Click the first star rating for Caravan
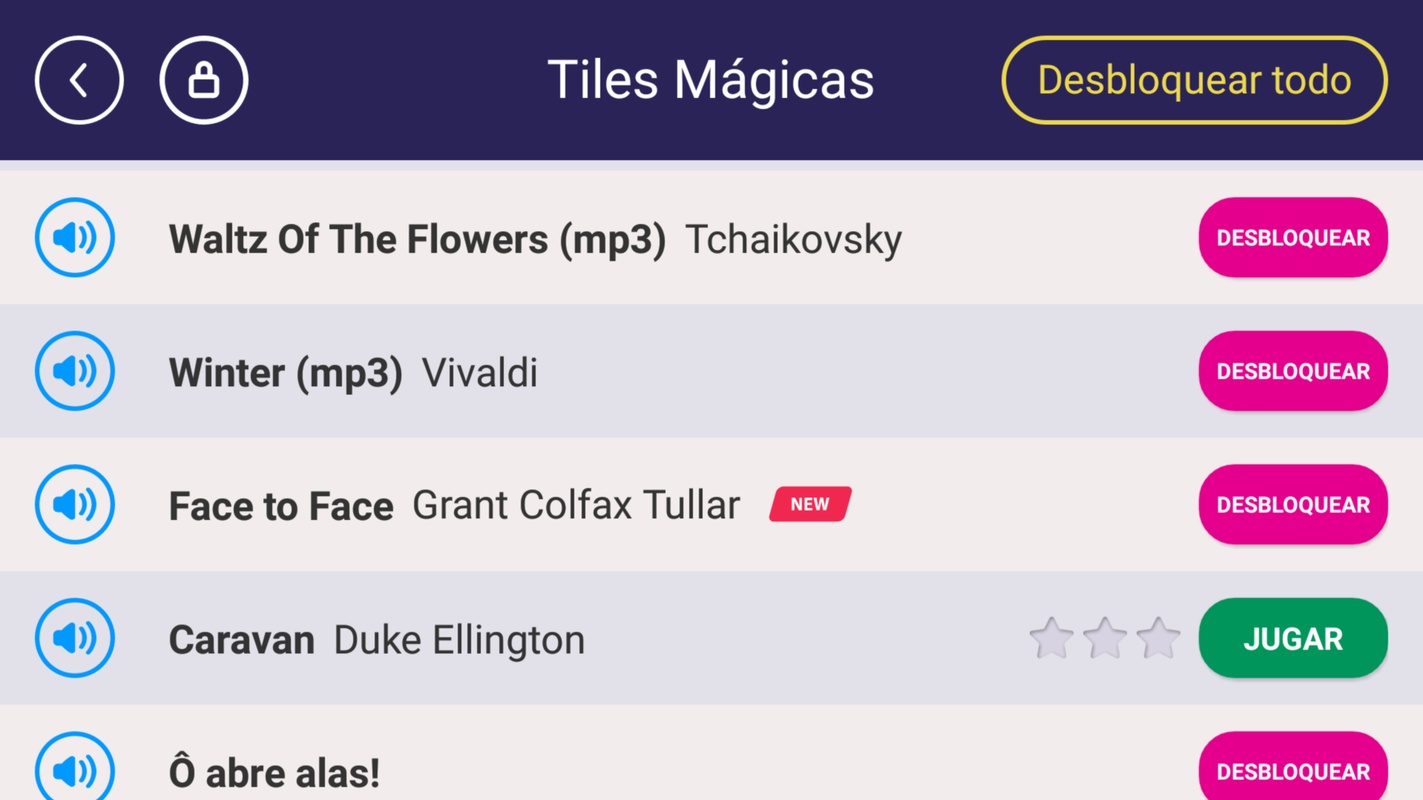This screenshot has height=800, width=1423. coord(1051,638)
